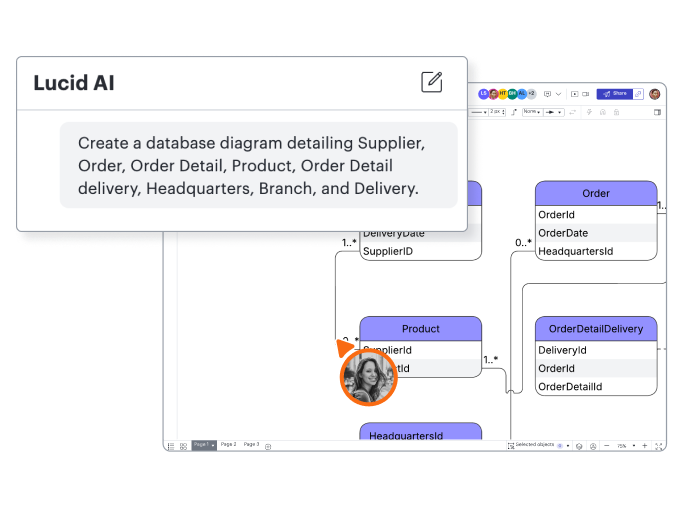Click the lightning bolt action icon
Image resolution: width=680 pixels, height=510 pixels.
pyautogui.click(x=589, y=112)
